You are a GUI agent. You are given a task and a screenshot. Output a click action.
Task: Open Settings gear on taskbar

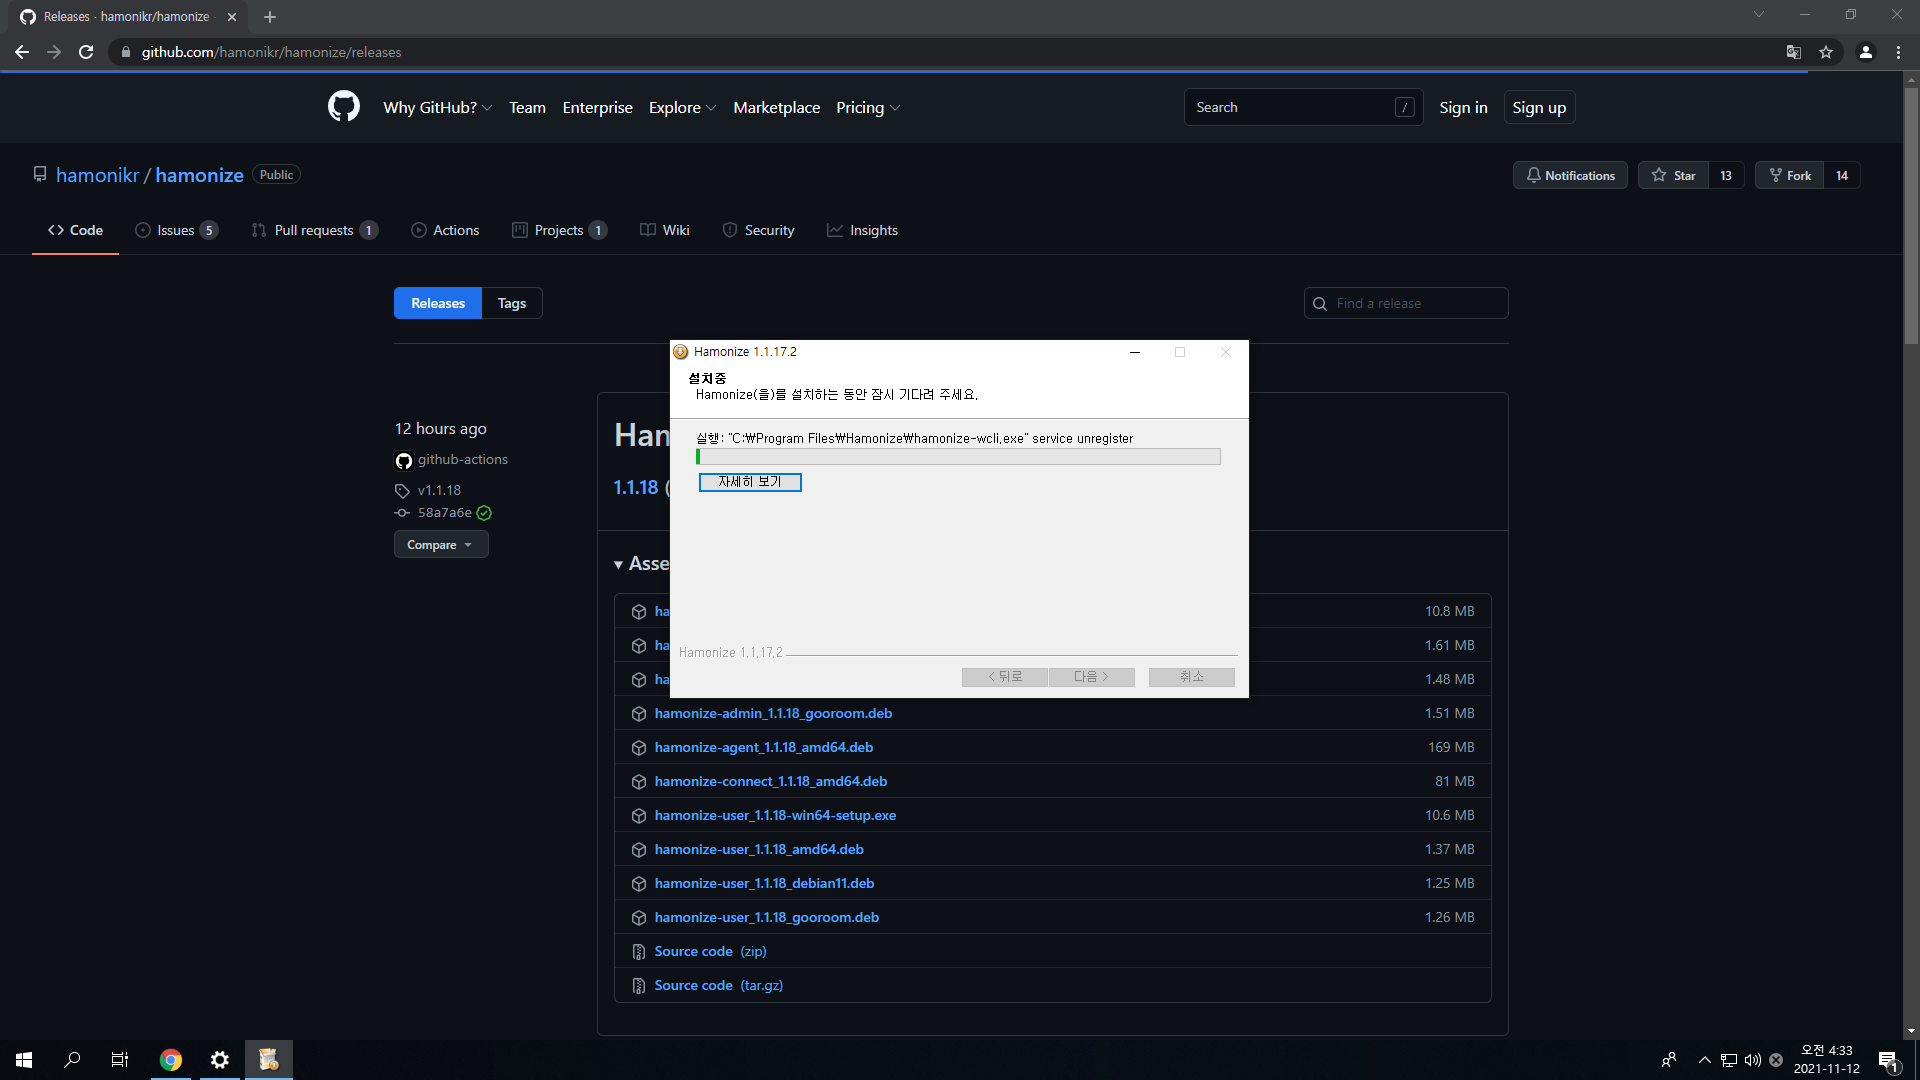[220, 1060]
